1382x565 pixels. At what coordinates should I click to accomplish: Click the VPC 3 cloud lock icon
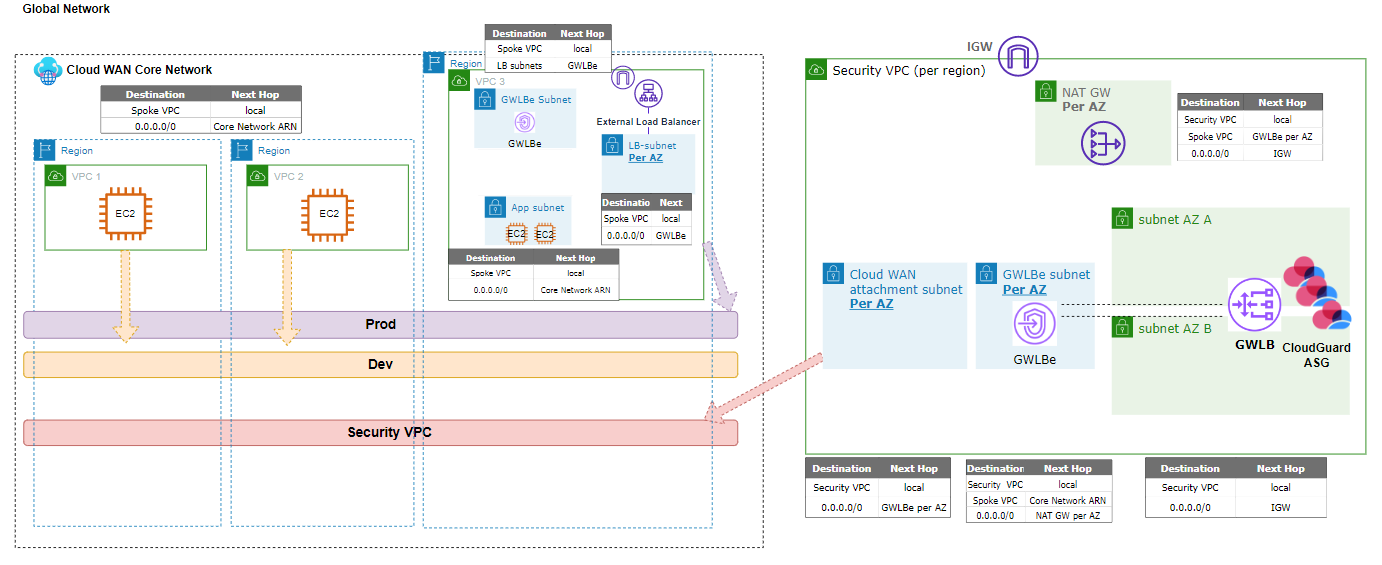coord(458,80)
